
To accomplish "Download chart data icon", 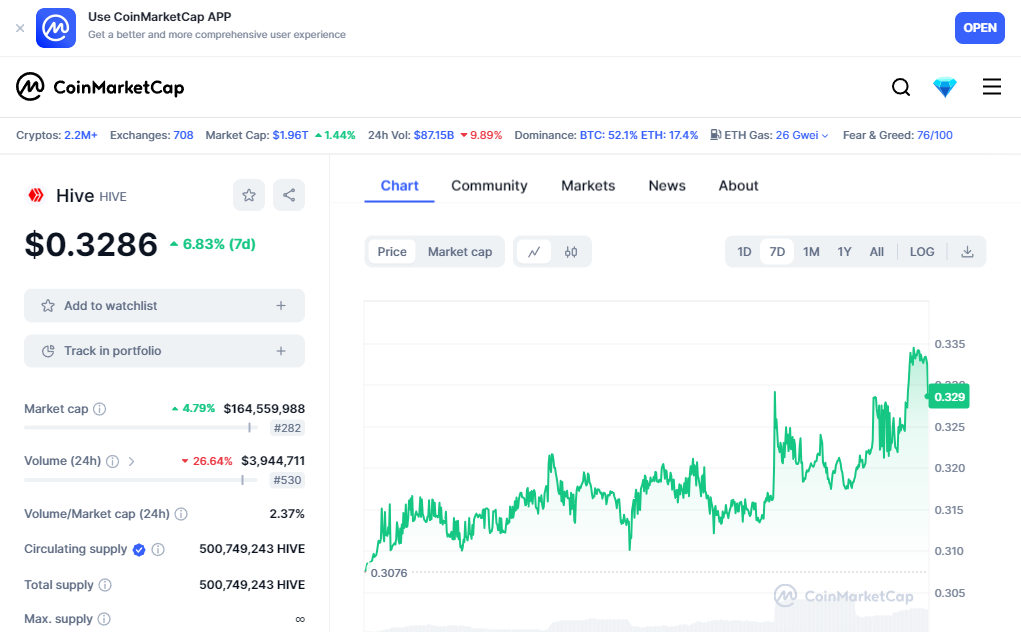I will click(967, 252).
